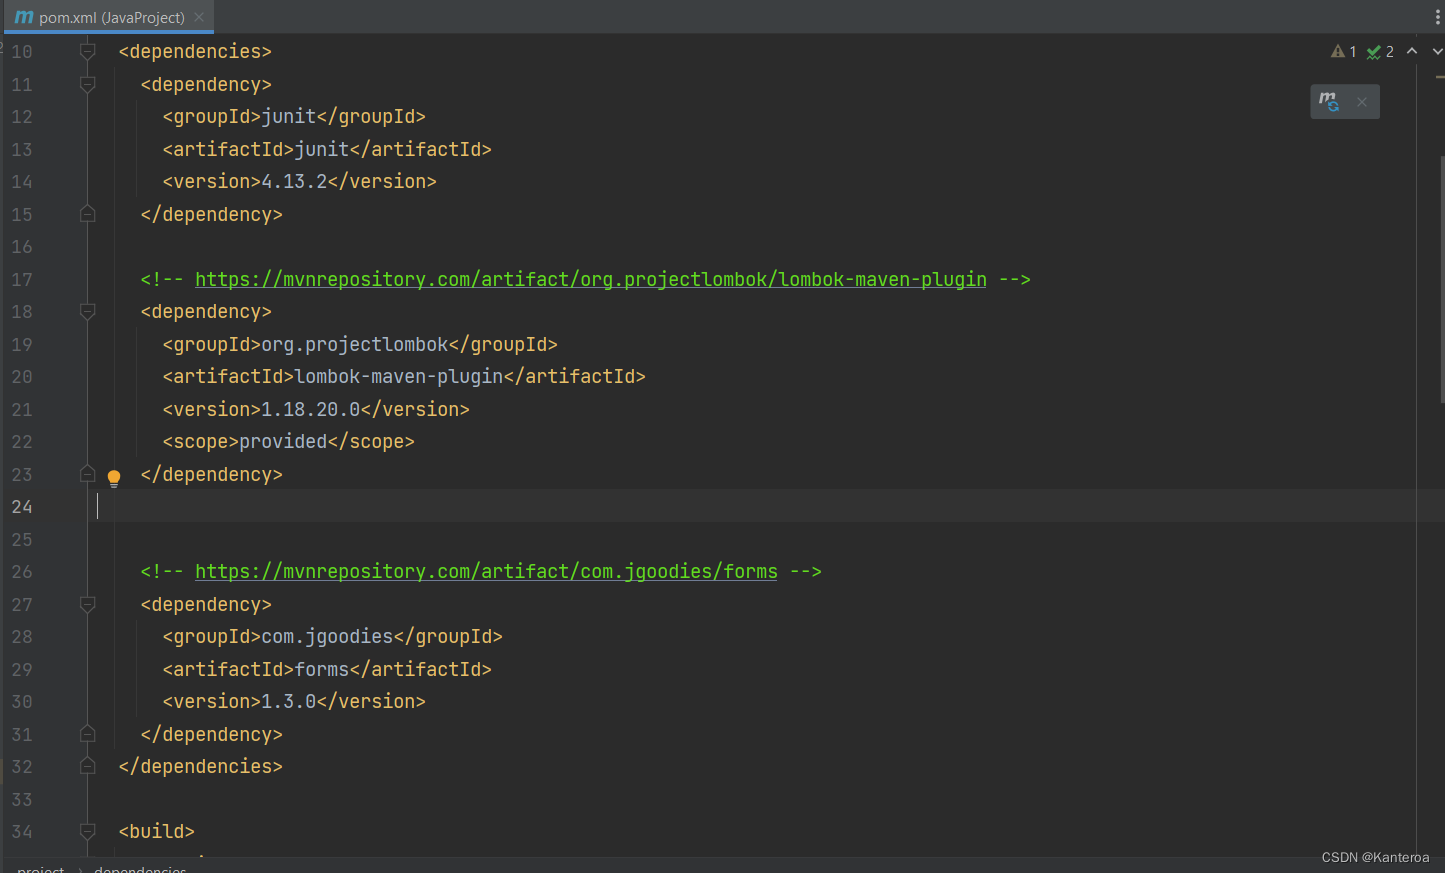
Task: Click closing </dependency> tag on line 31
Action: click(x=212, y=734)
